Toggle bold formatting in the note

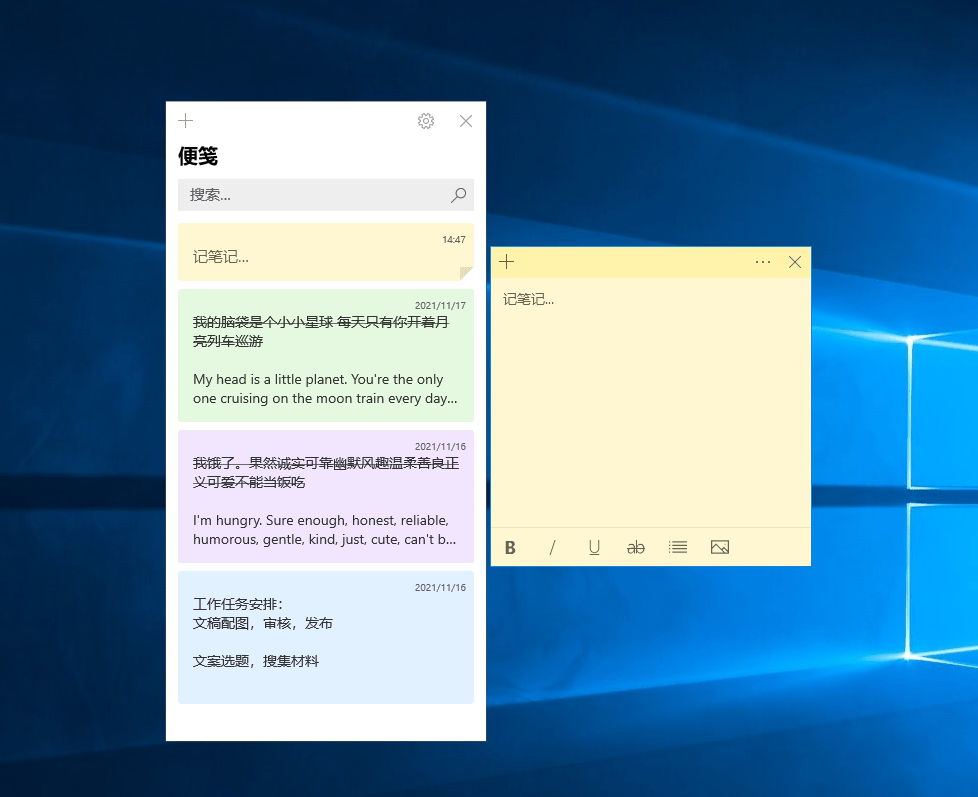[510, 547]
